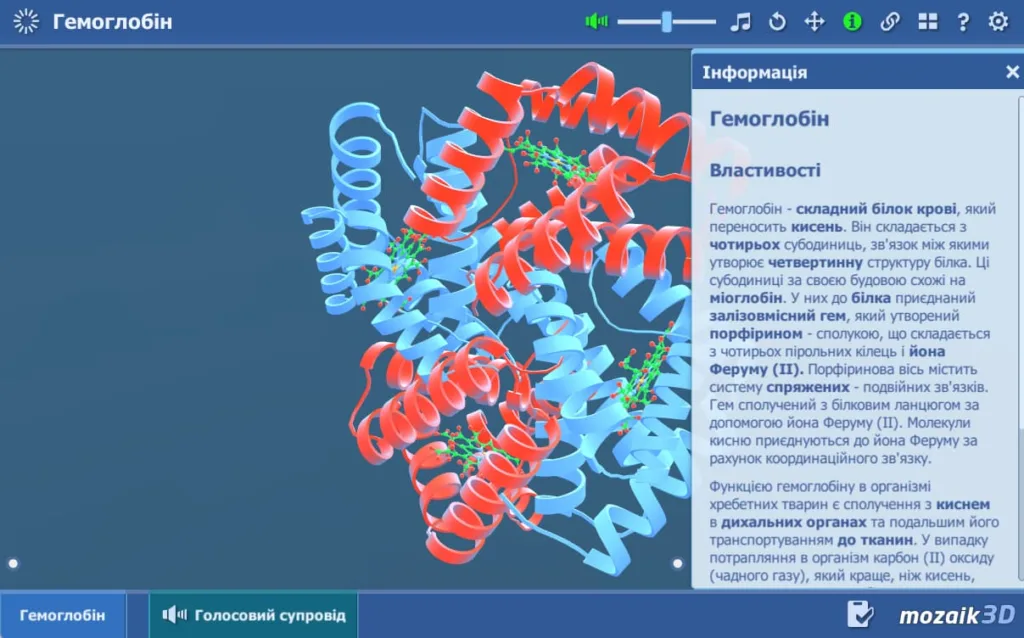Open help via the question mark icon
Viewport: 1024px width, 638px height.
[963, 21]
